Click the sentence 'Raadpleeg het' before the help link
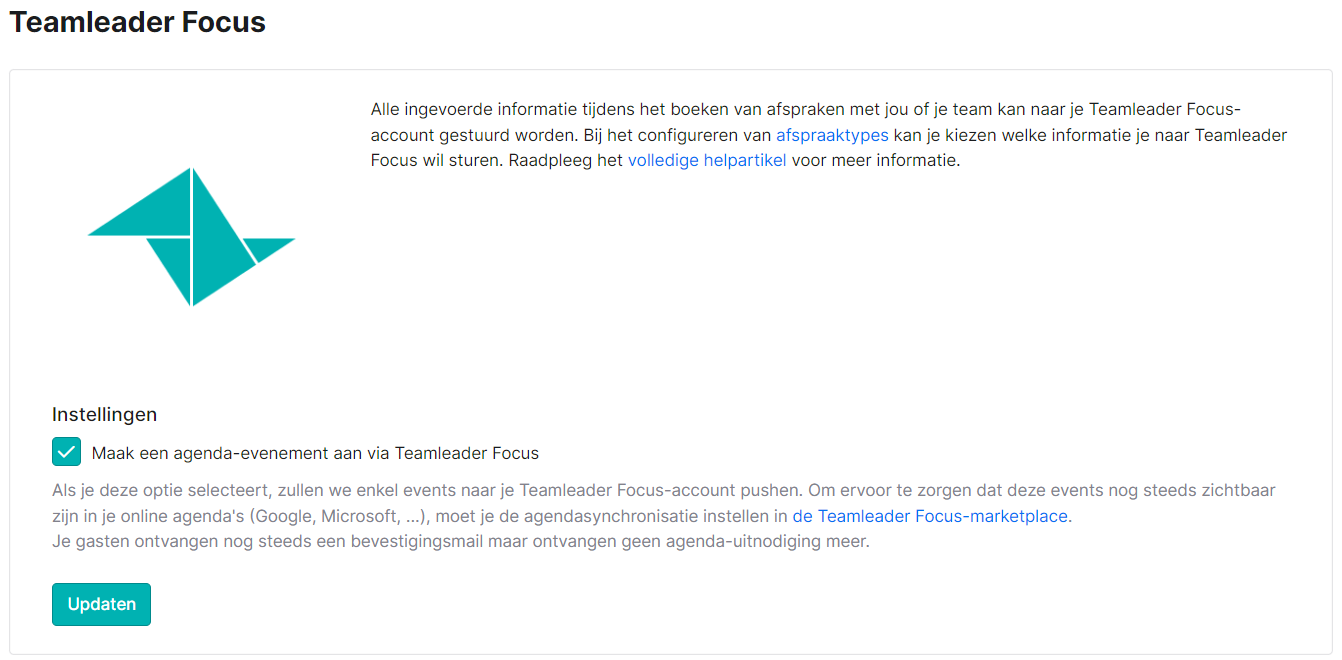The width and height of the screenshot is (1342, 660). (566, 160)
